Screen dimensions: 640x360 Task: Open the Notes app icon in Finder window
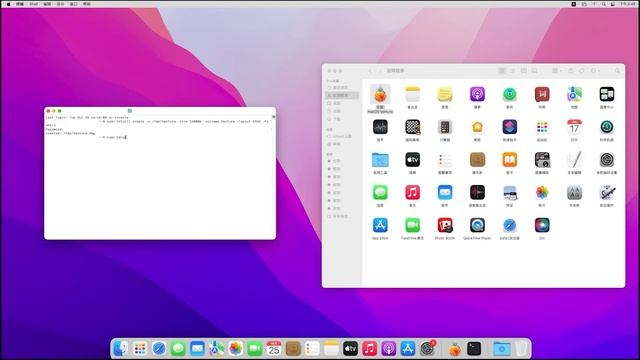tap(412, 94)
